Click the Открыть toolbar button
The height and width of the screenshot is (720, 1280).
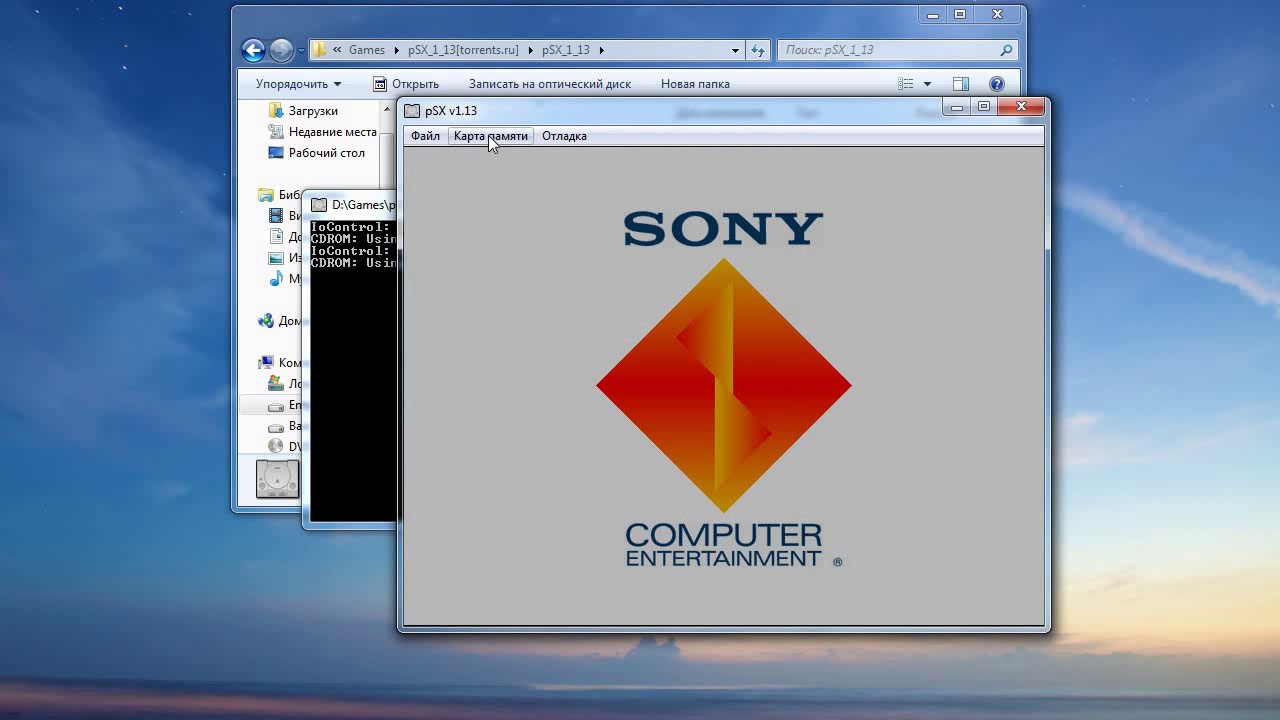click(x=406, y=84)
